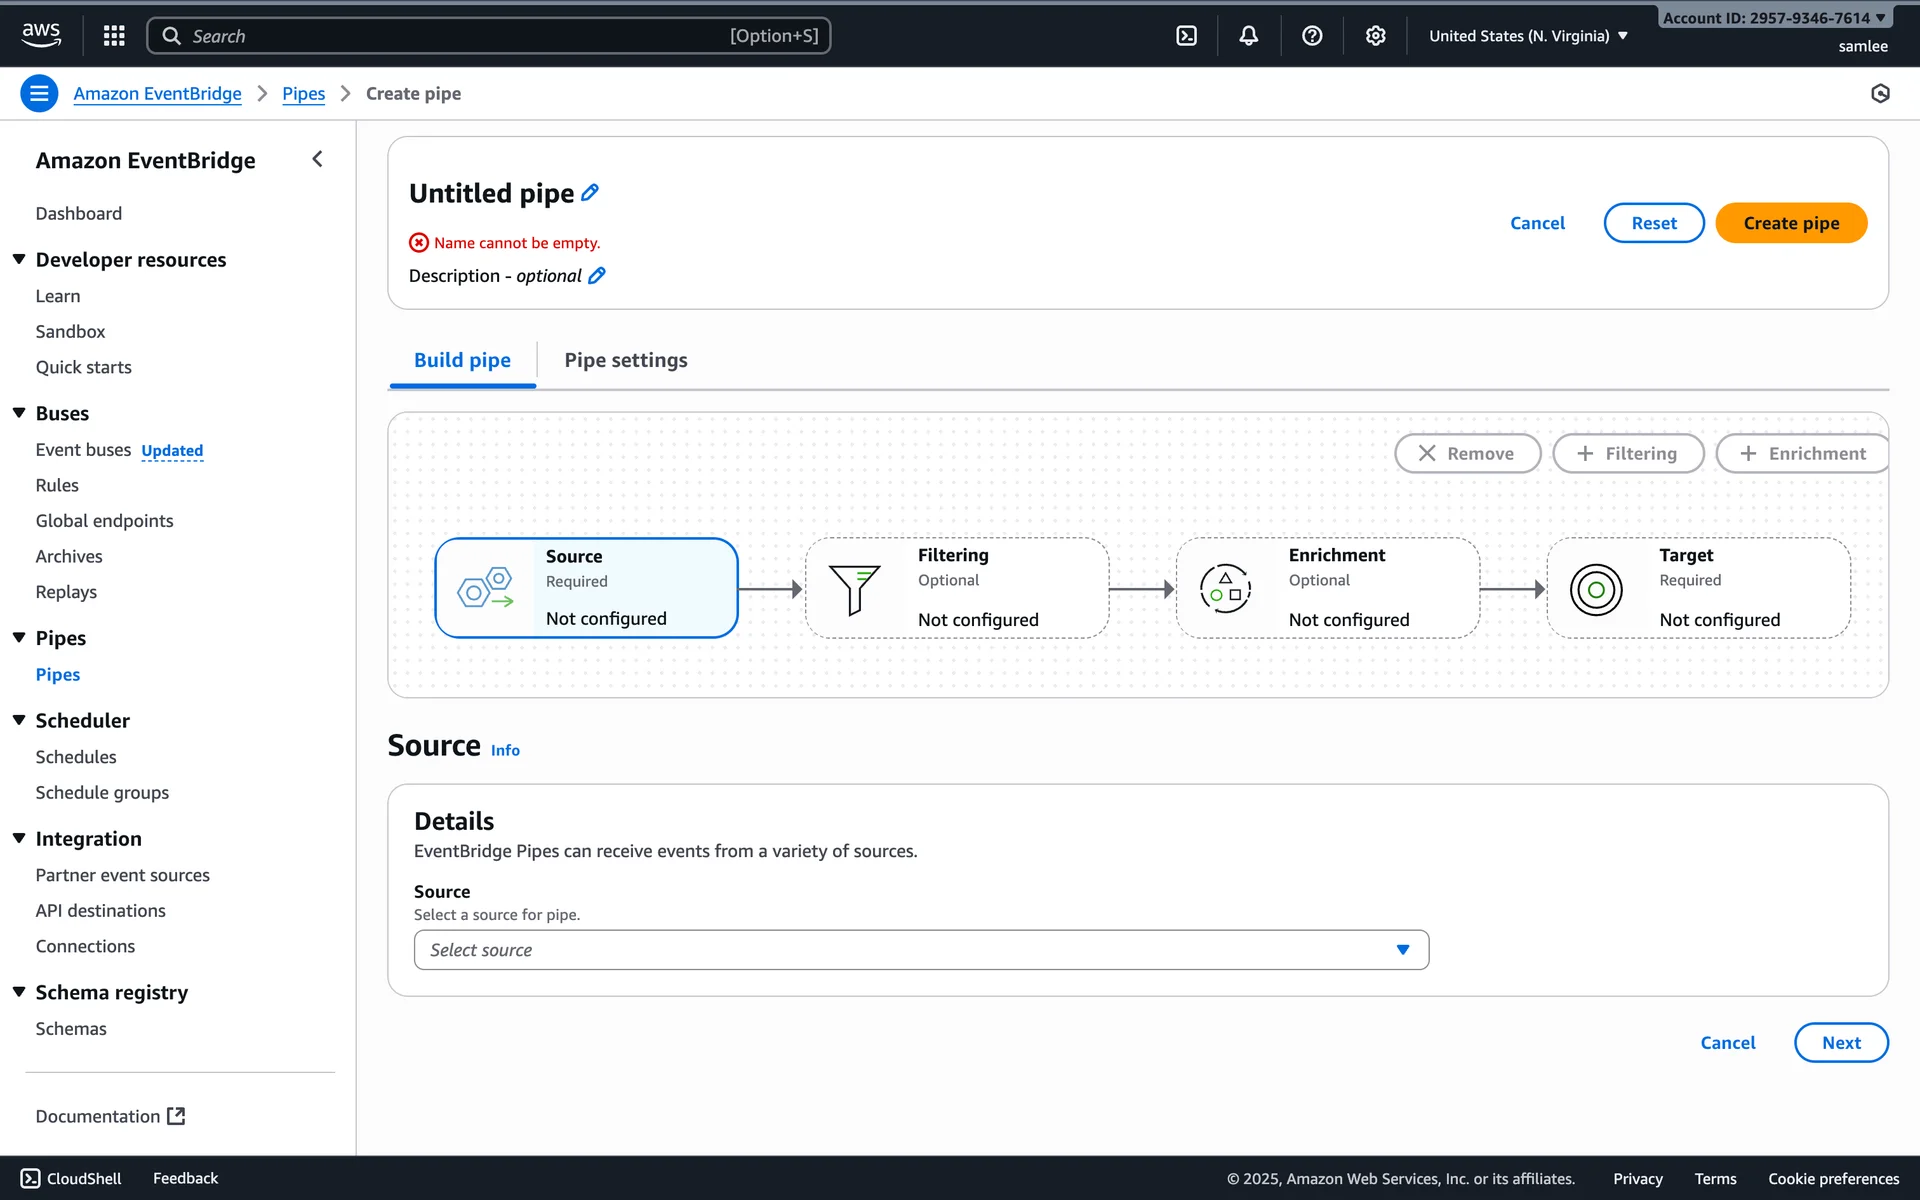1920x1200 pixels.
Task: Select the Target stage bullseye icon
Action: 1596,589
